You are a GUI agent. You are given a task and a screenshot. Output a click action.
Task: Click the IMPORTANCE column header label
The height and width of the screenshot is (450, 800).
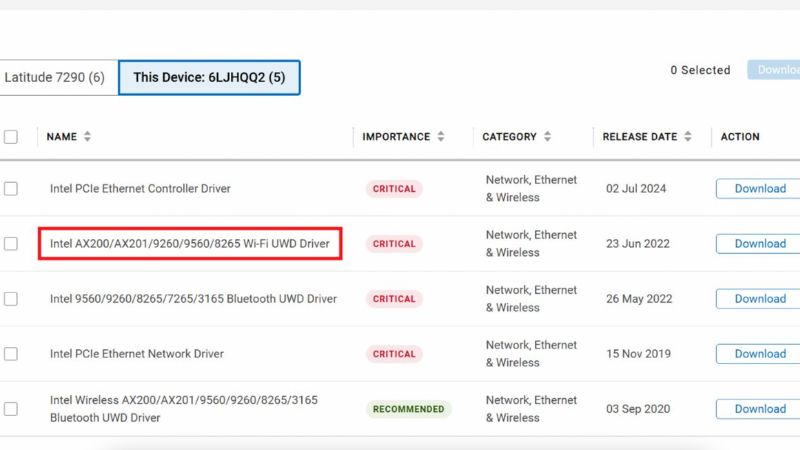(x=396, y=137)
